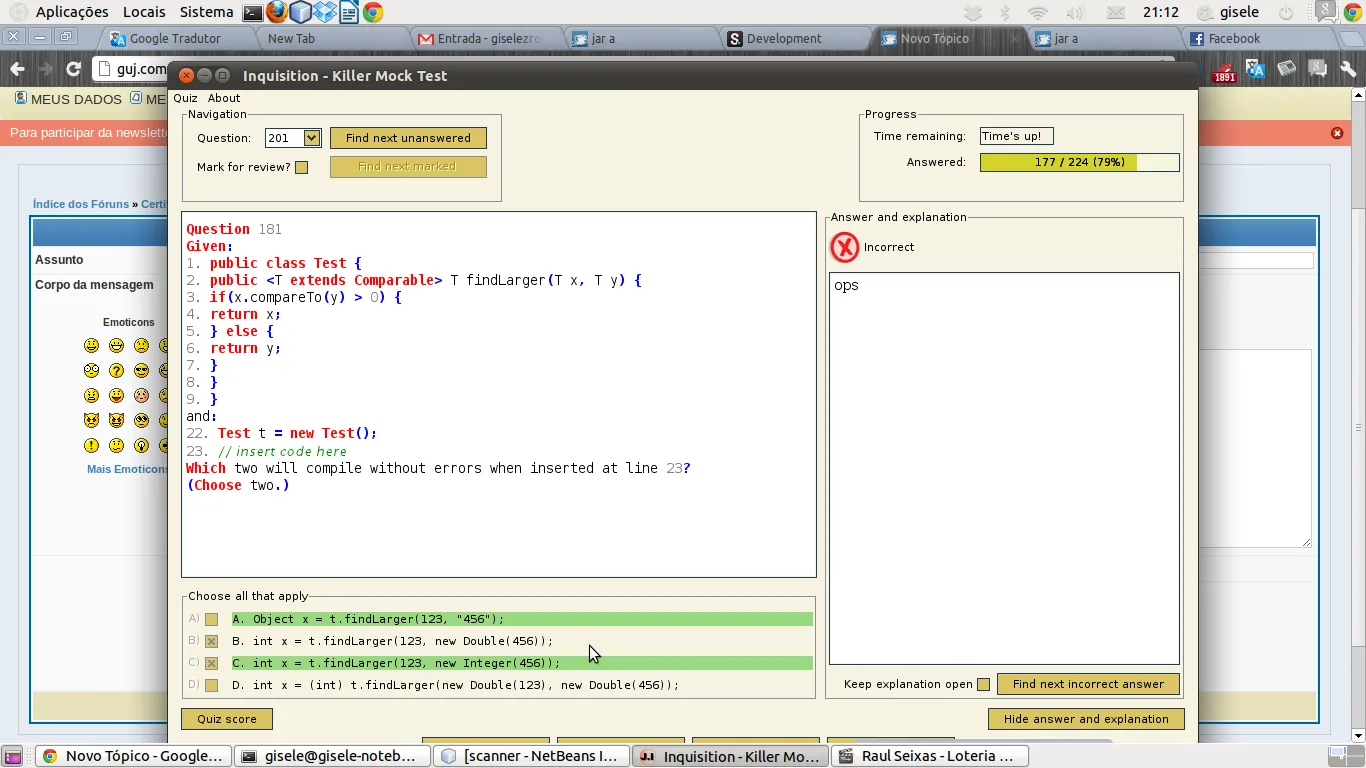Close the red newsletter notification banner

[x=1337, y=133]
